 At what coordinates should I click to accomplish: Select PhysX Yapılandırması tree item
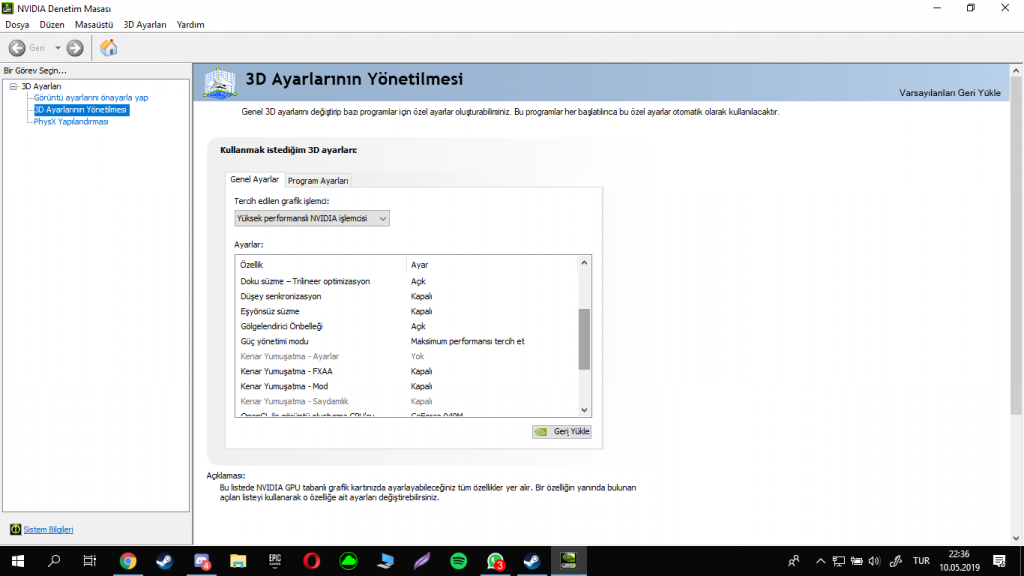point(71,122)
